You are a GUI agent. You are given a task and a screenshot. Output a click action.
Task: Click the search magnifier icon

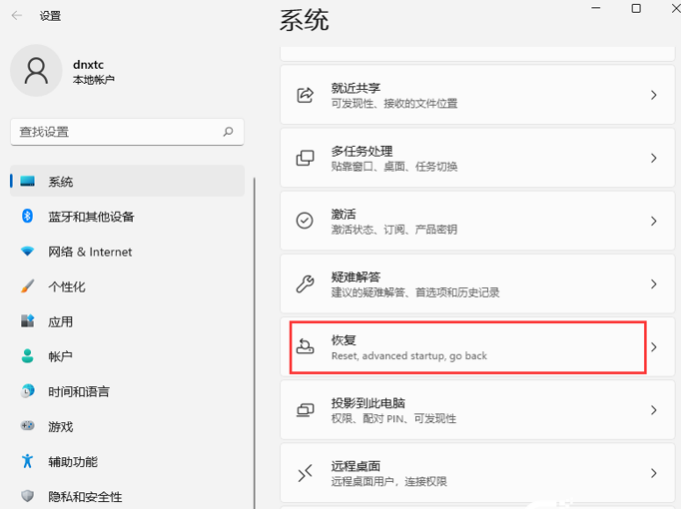228,132
